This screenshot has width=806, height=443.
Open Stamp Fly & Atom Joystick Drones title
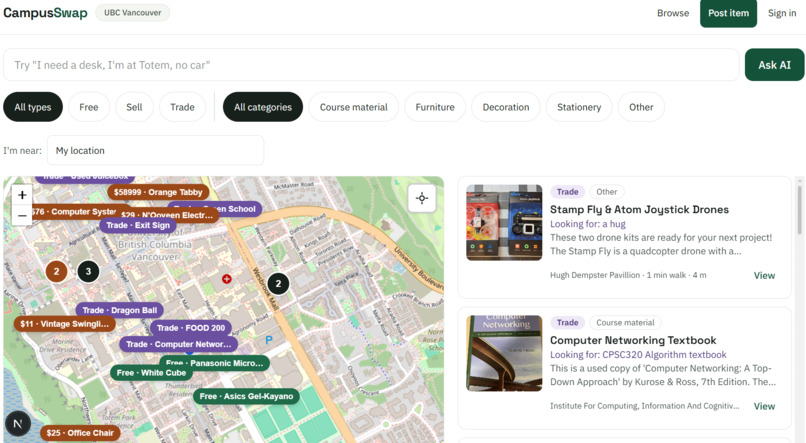tap(639, 209)
